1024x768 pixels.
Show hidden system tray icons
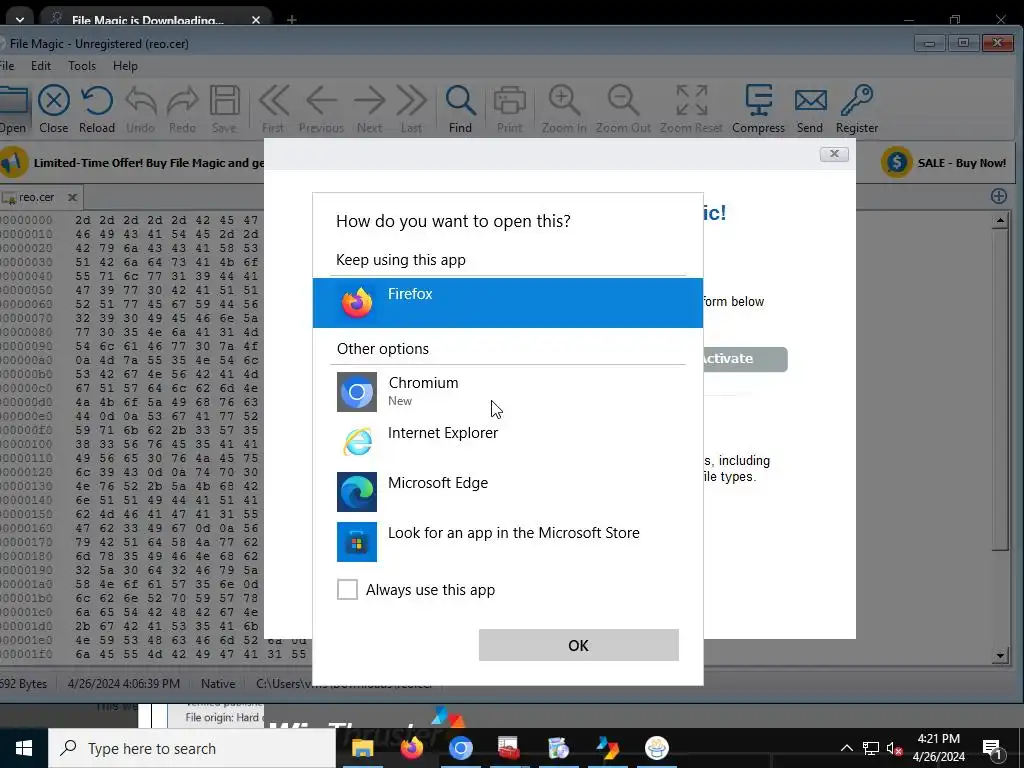coord(846,748)
